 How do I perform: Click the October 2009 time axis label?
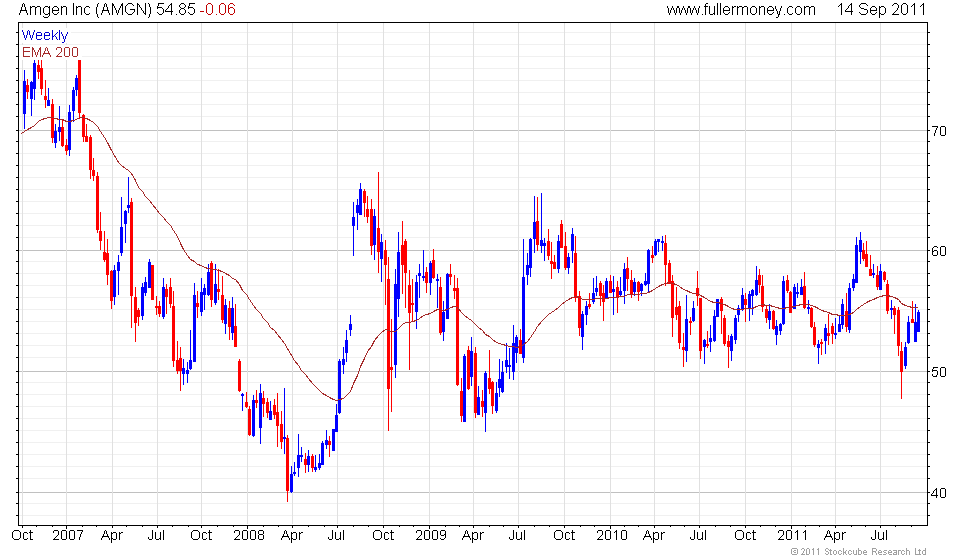(564, 536)
